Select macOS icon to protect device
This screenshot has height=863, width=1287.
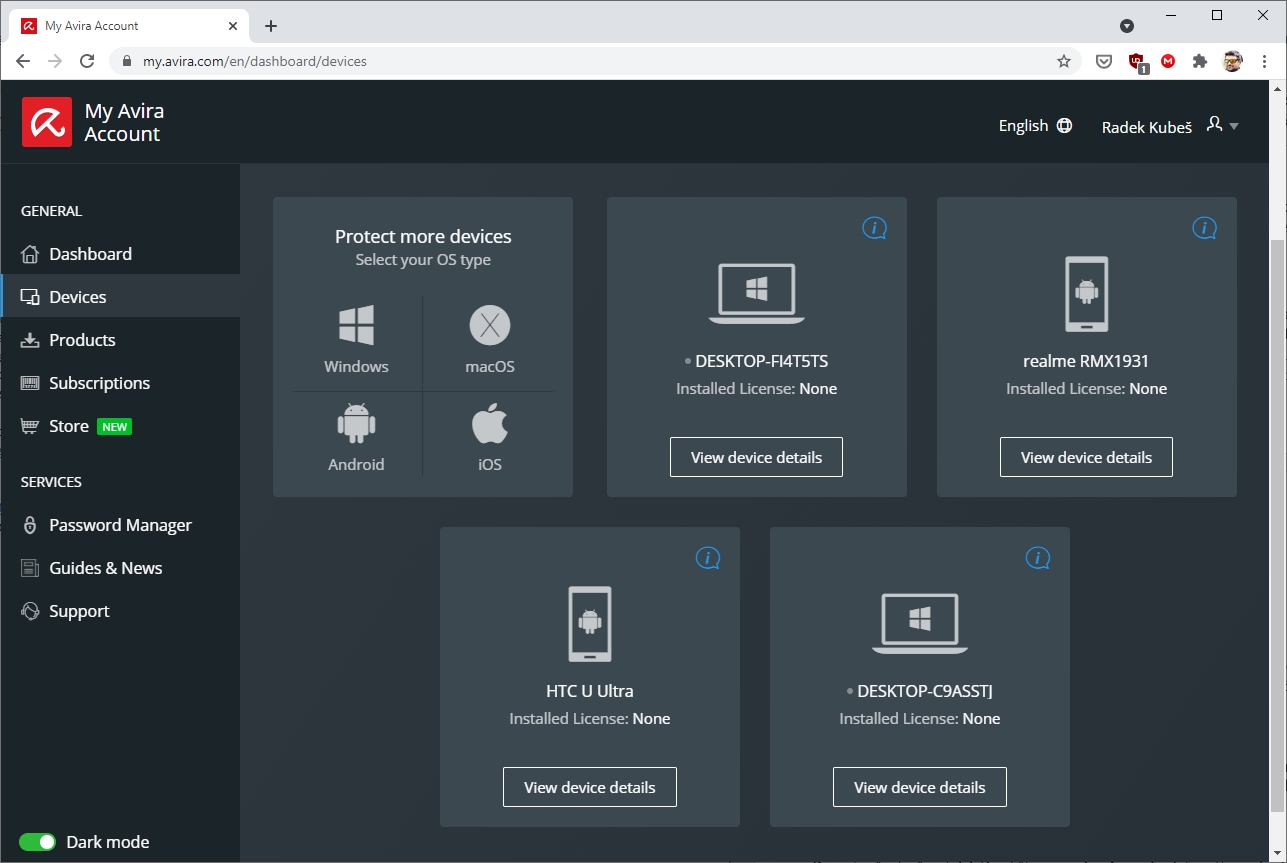click(490, 325)
